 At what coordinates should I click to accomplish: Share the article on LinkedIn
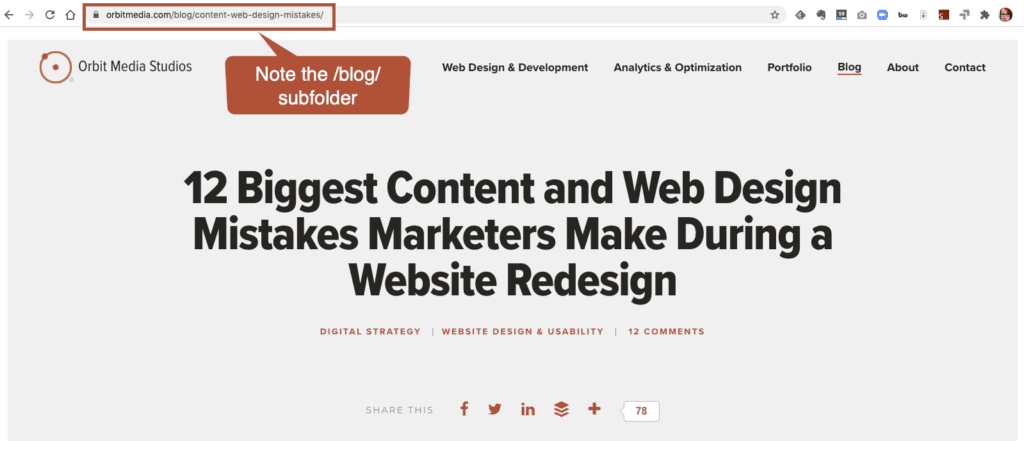528,409
